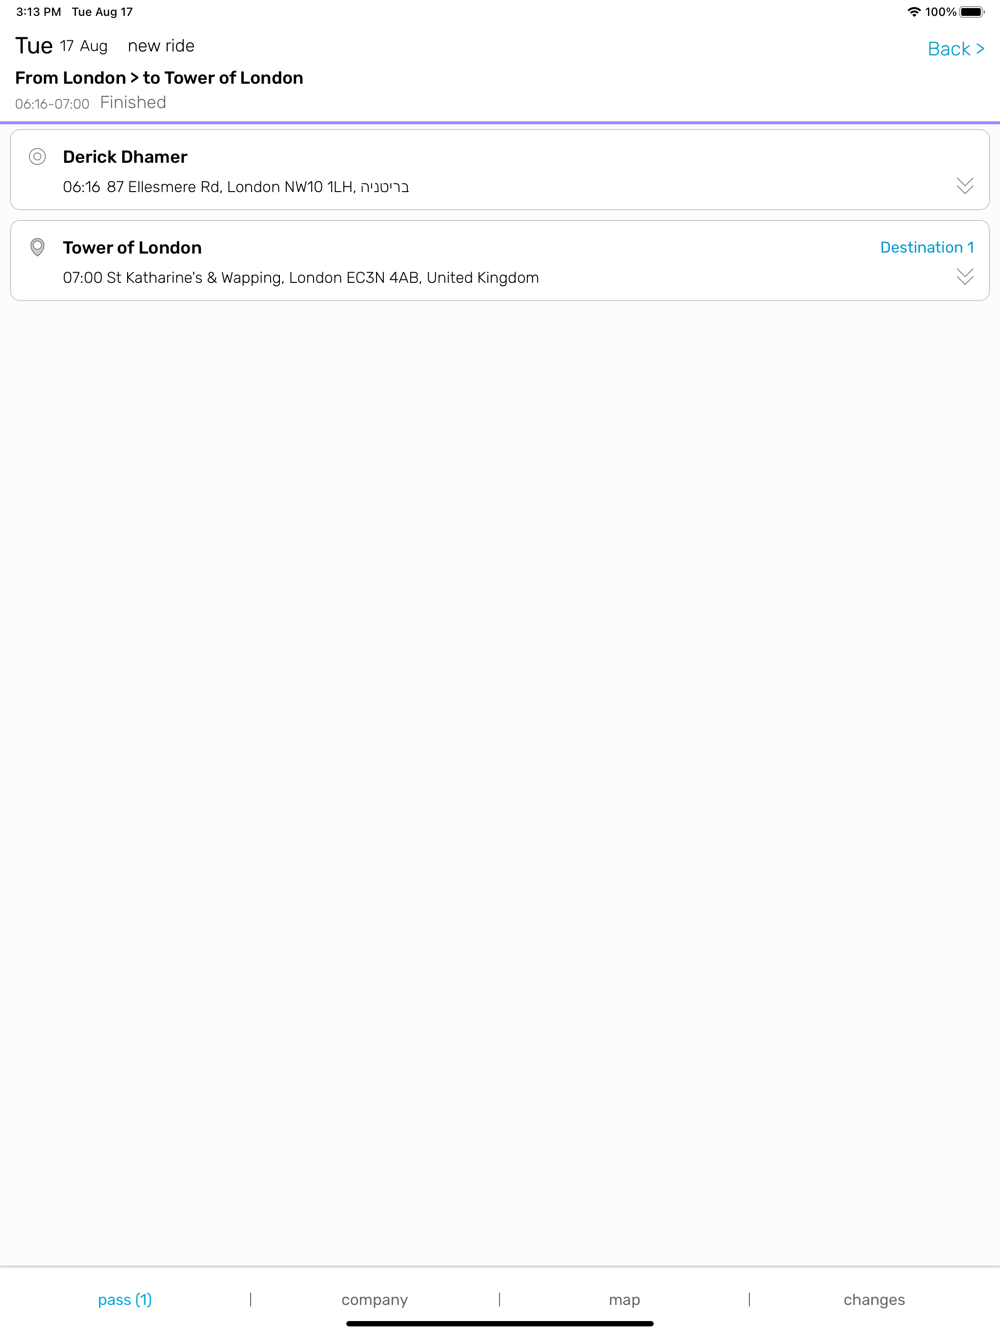Open the company tab
This screenshot has height=1334, width=1000.
(375, 1299)
